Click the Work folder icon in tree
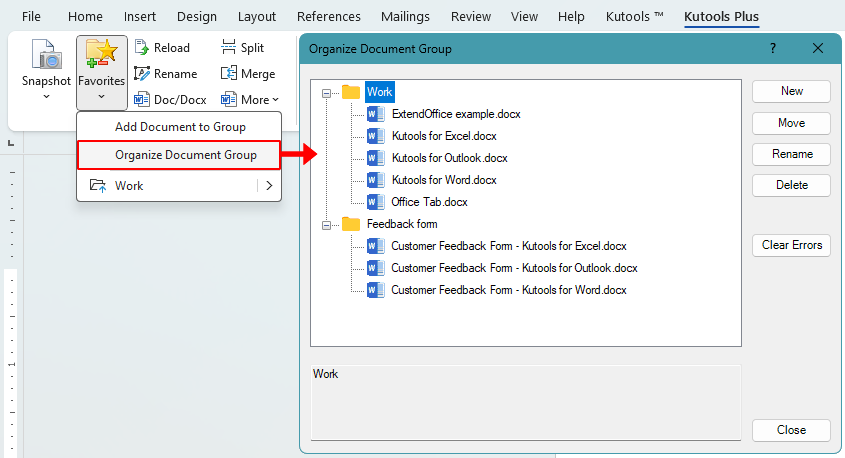 [x=351, y=92]
